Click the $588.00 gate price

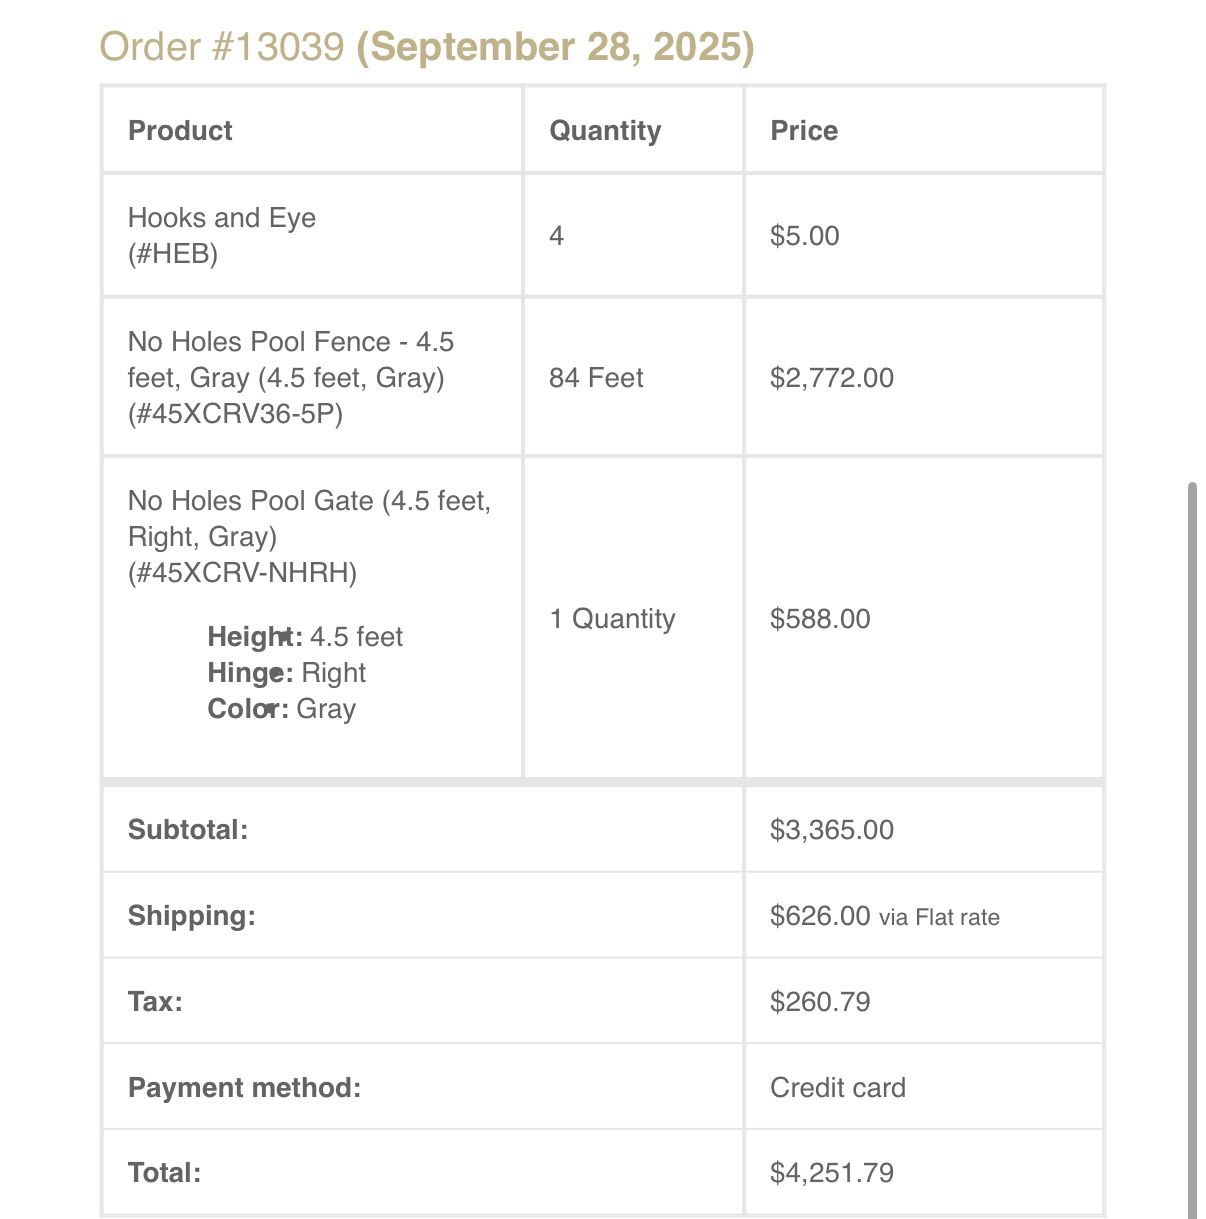coord(820,619)
